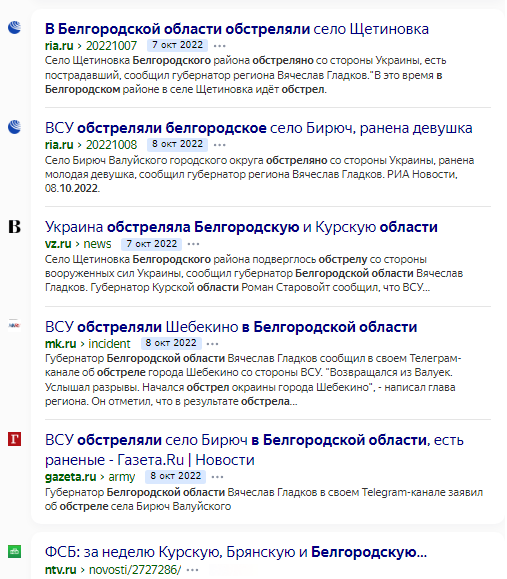Open three-dot menu for gazeta.ru result
The image size is (507, 579).
coord(217,477)
